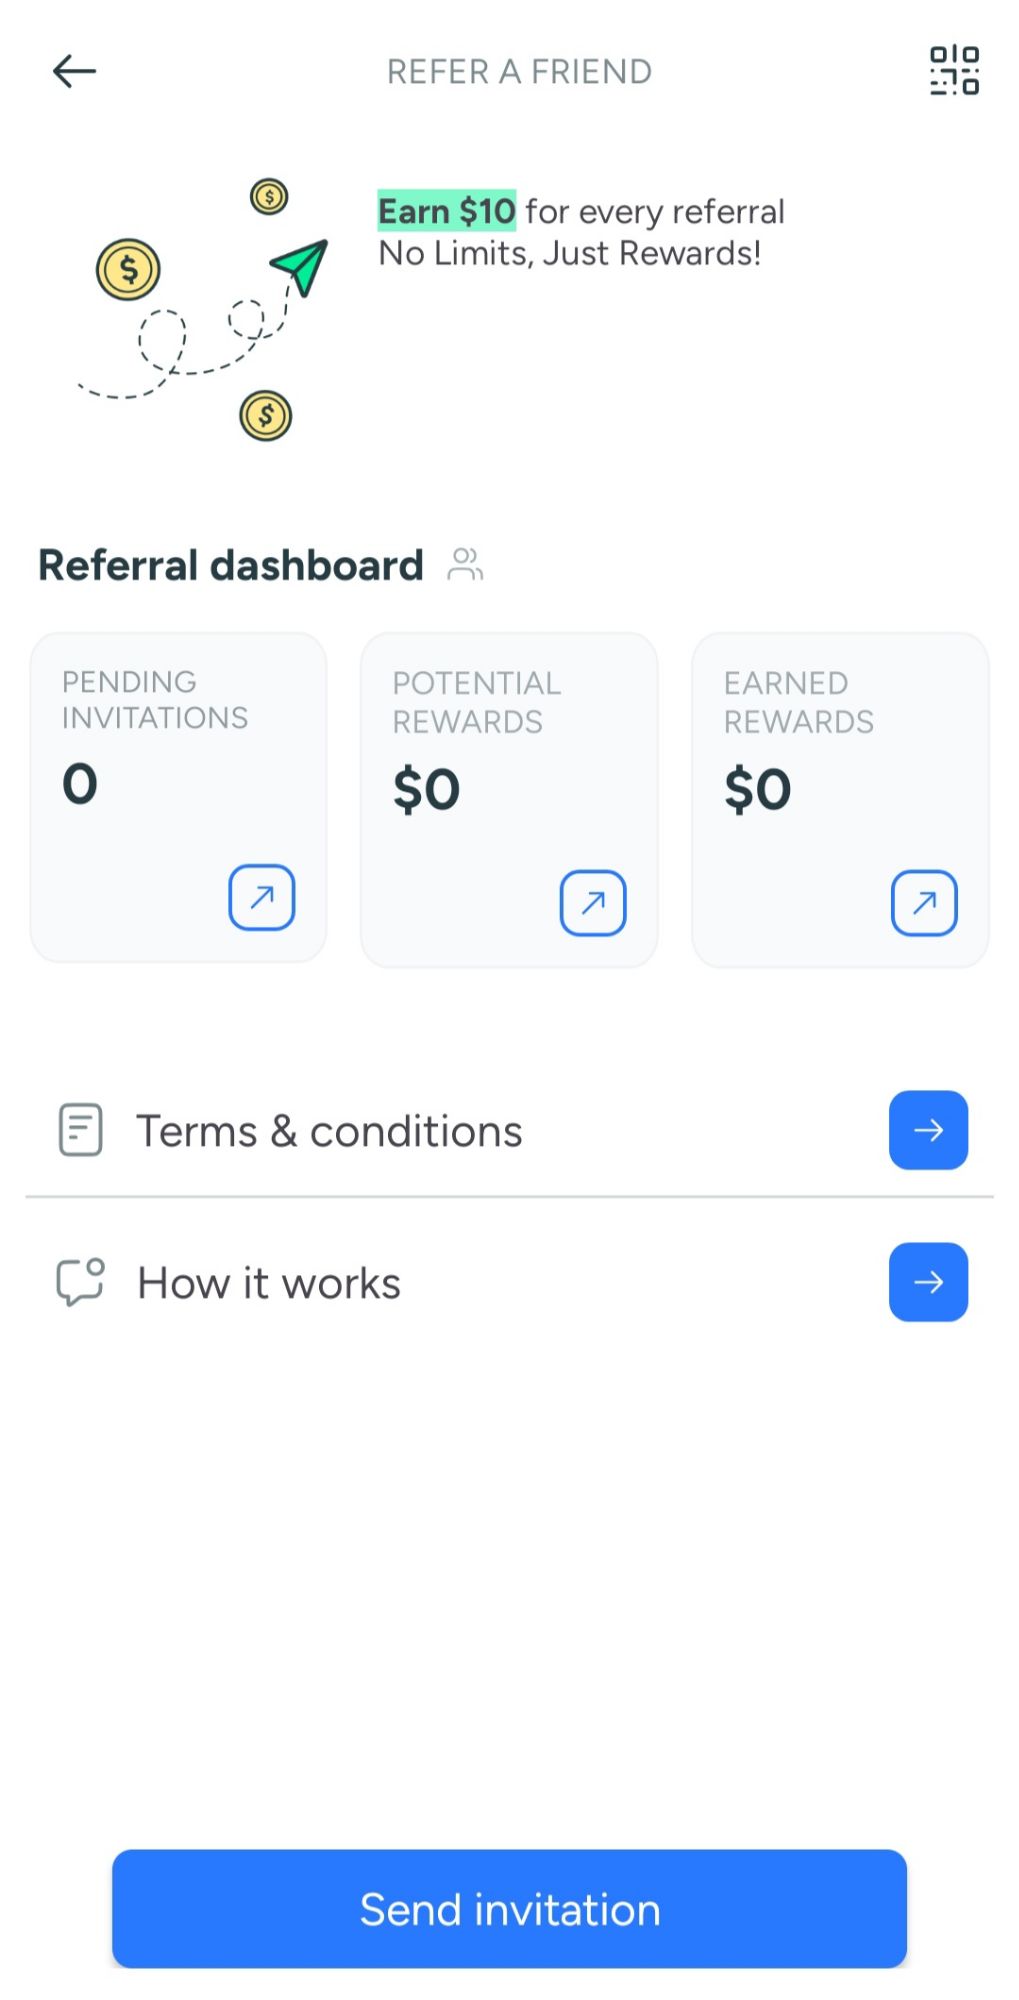Tap the chat bubble icon beside How it works
The height and width of the screenshot is (2000, 1019).
79,1282
